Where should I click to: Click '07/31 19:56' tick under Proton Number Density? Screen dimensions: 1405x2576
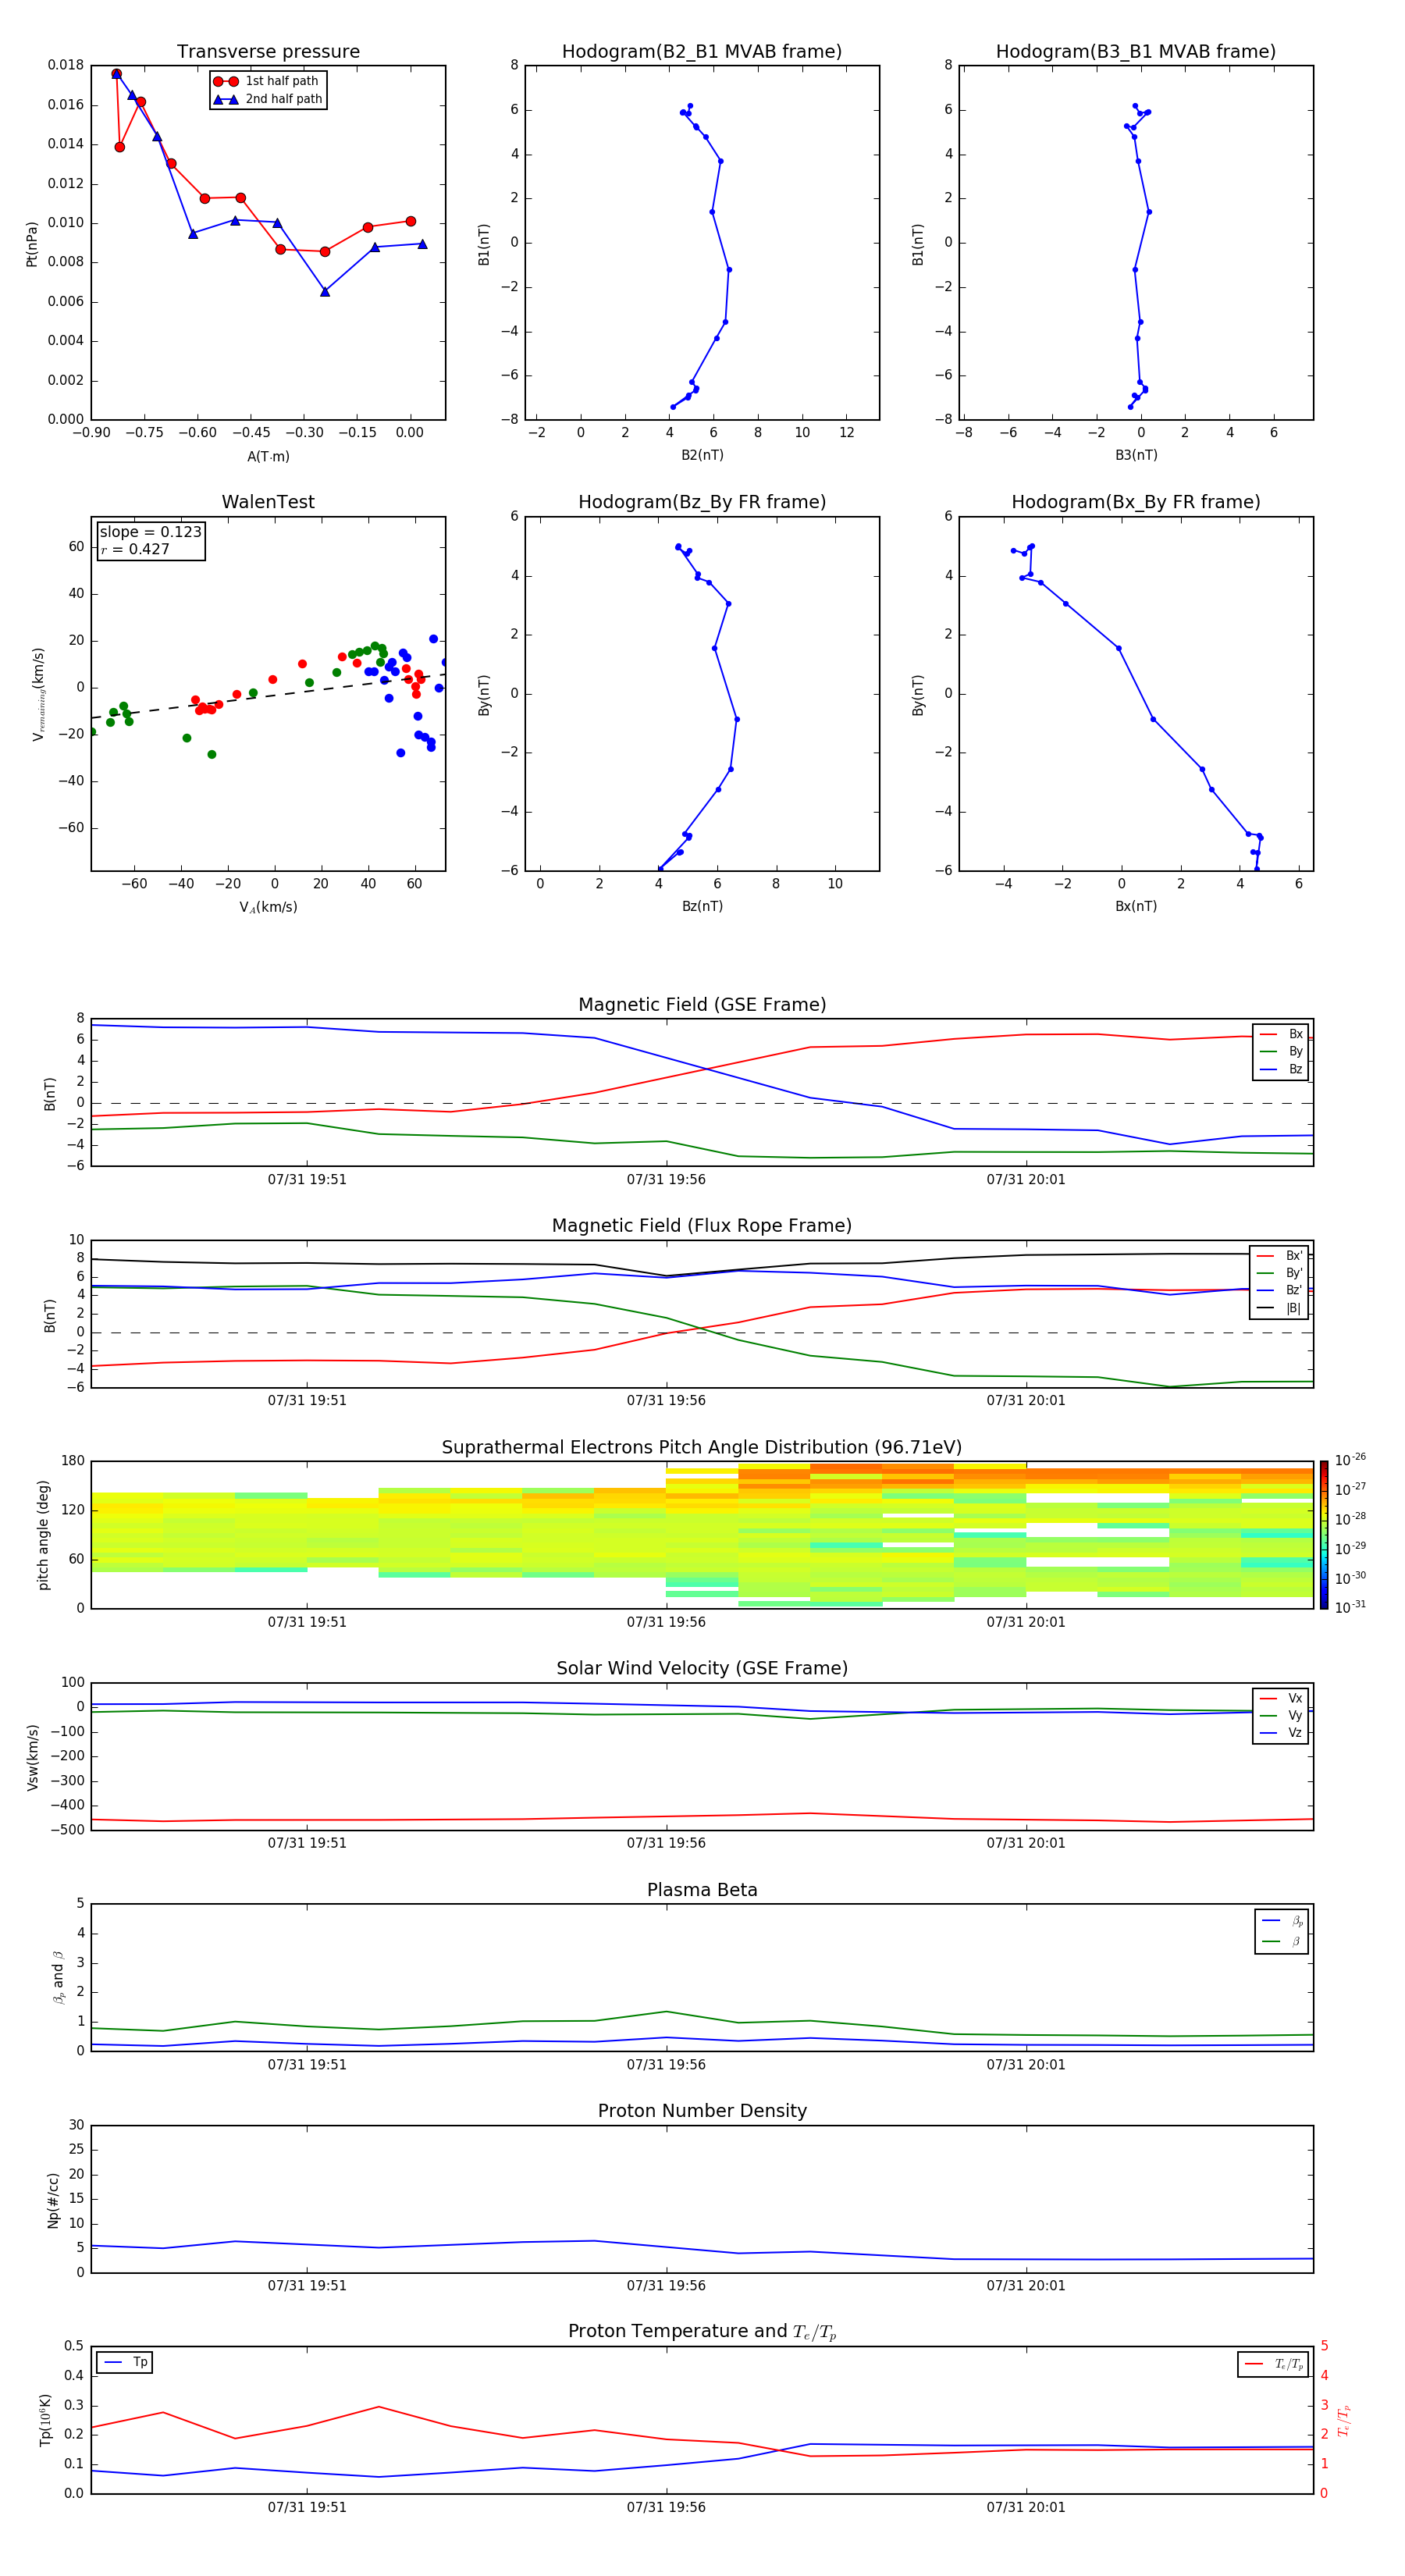666,2285
